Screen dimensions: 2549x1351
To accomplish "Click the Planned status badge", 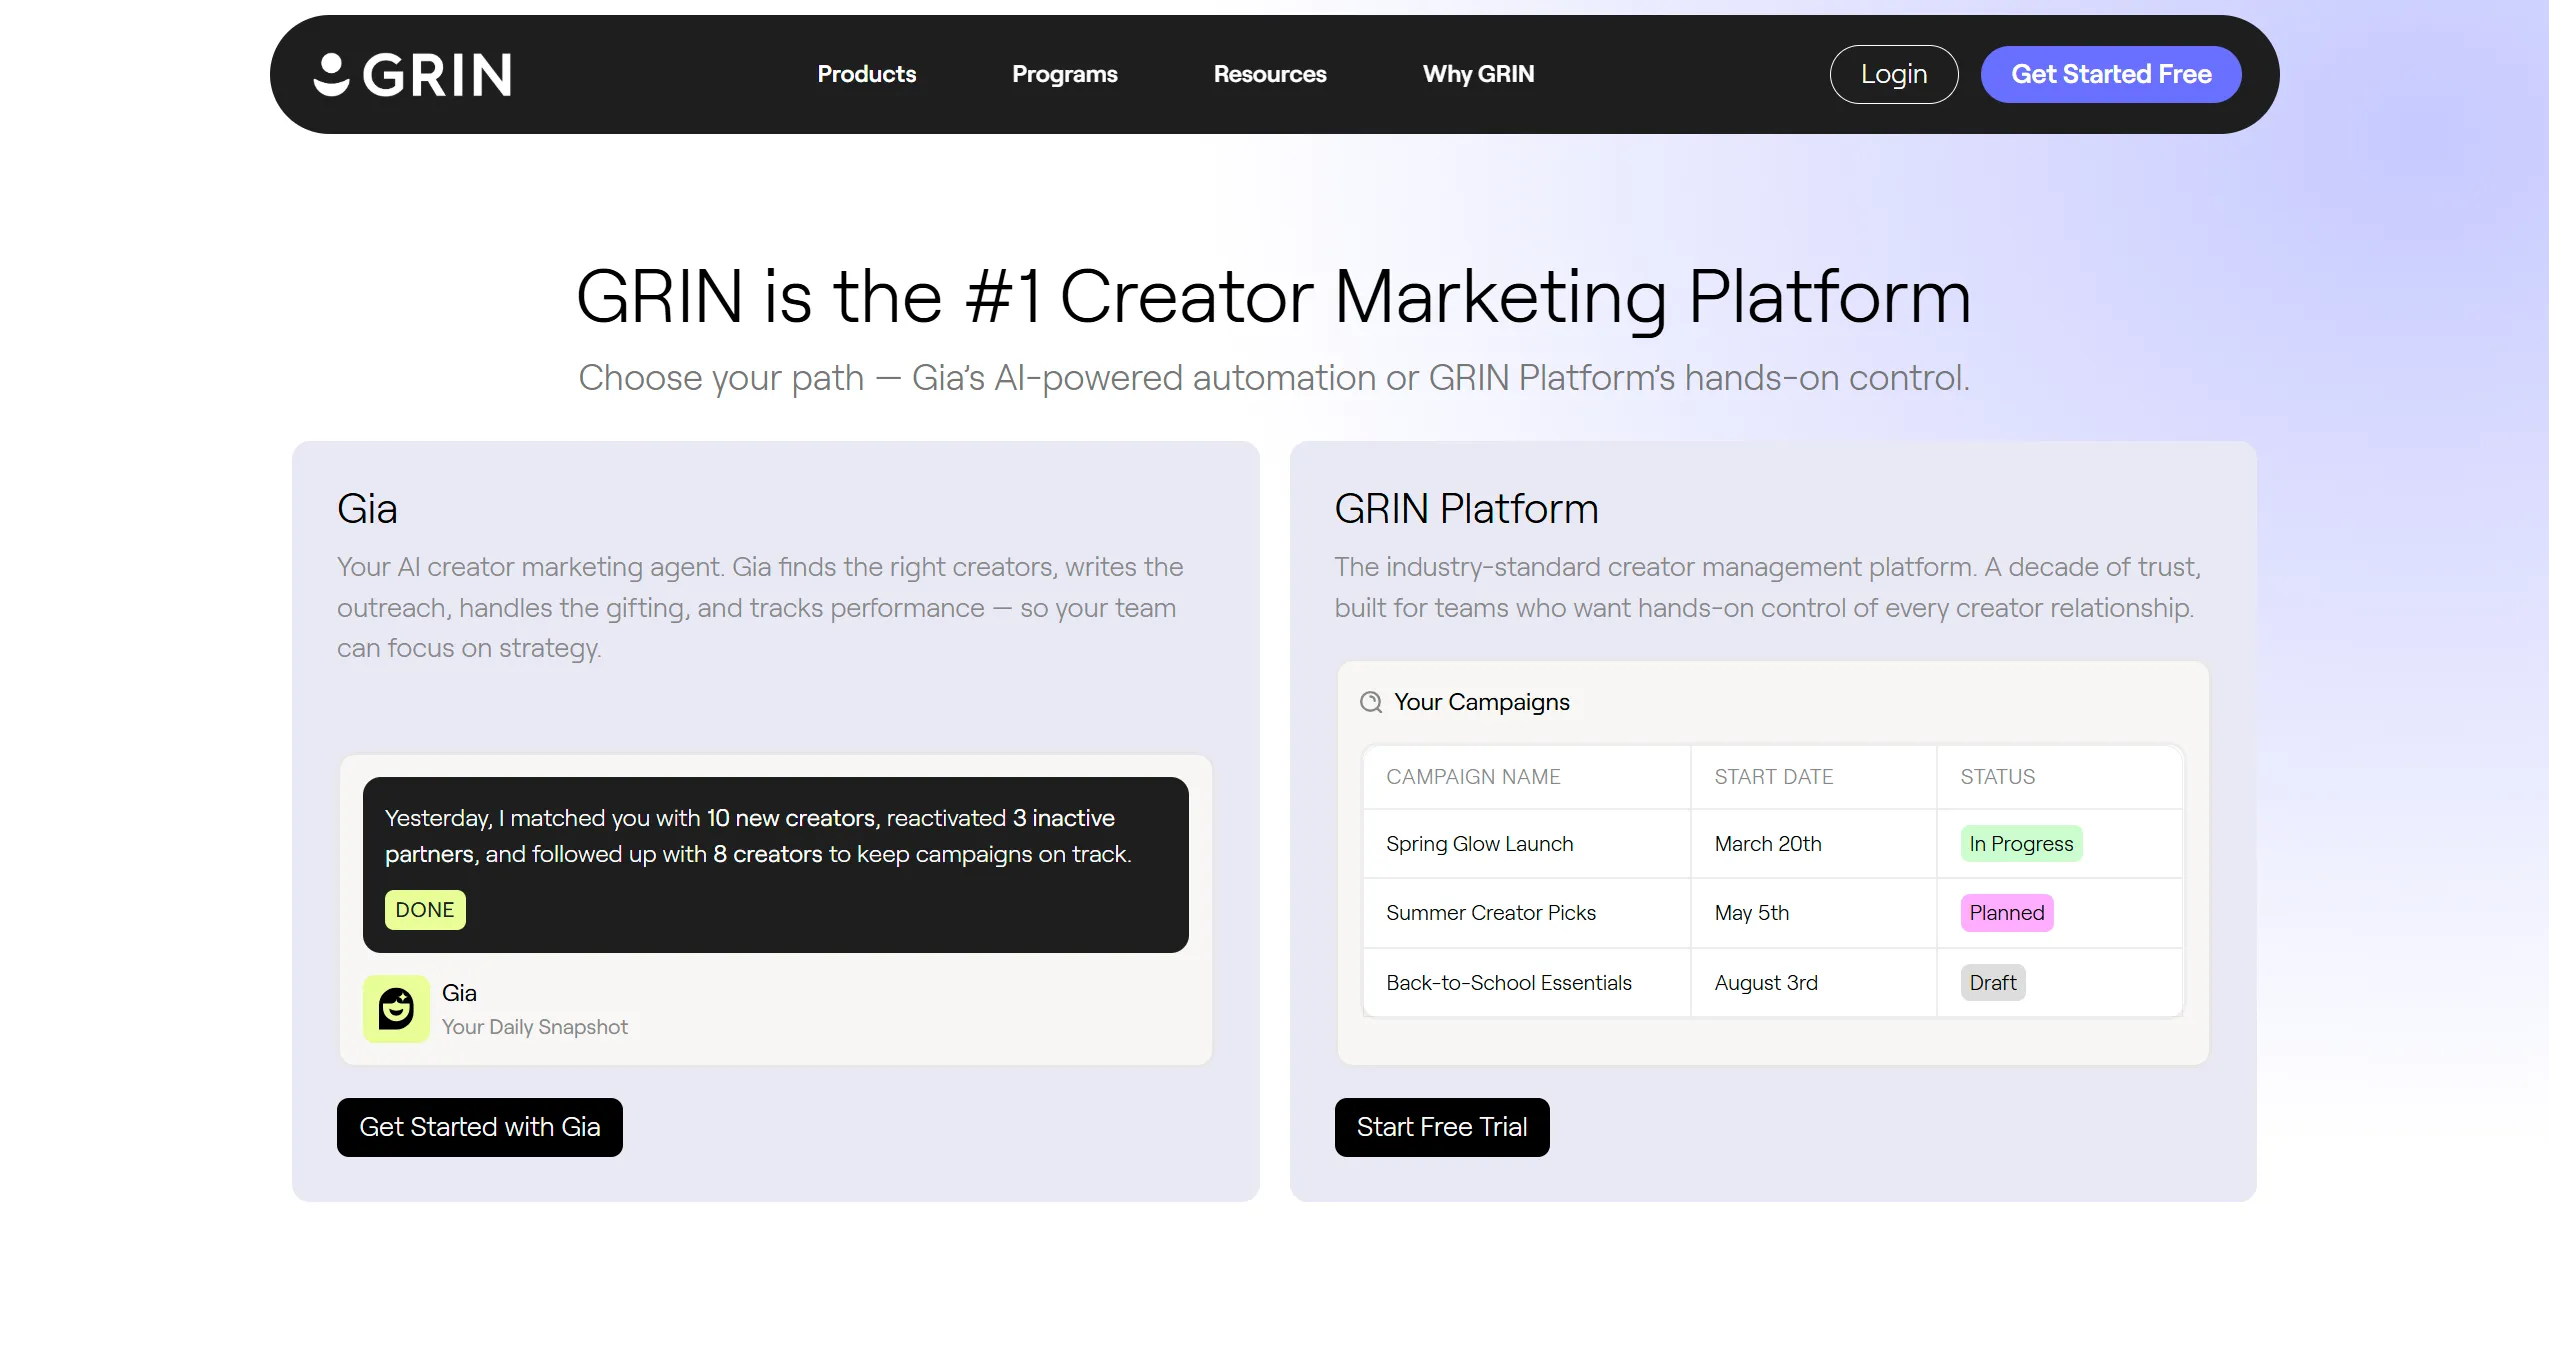I will [x=2005, y=912].
